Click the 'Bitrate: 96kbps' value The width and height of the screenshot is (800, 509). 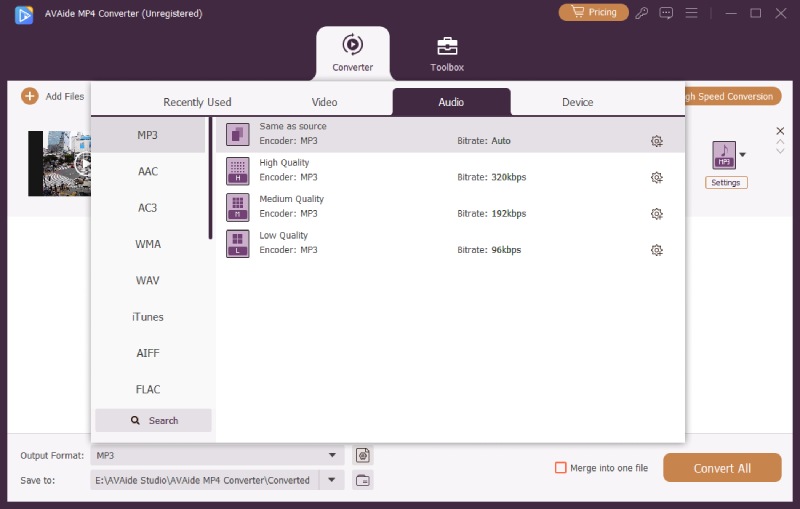(489, 250)
